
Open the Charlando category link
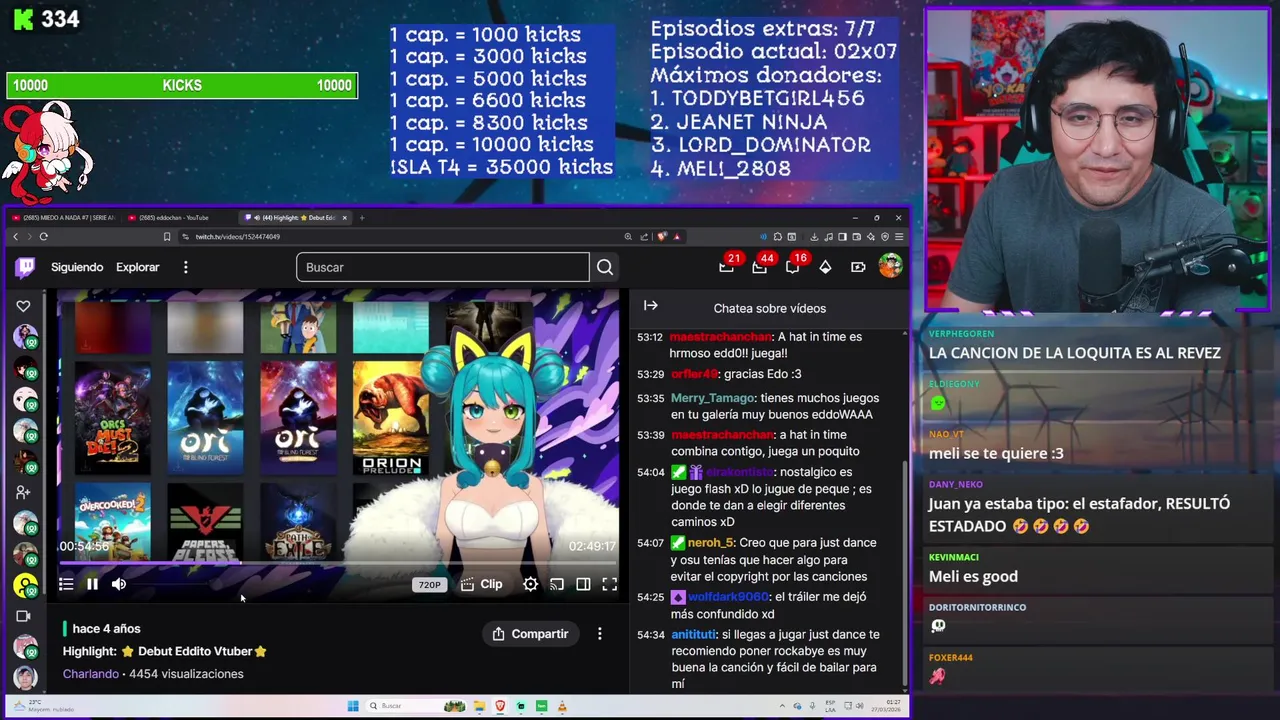pos(90,674)
